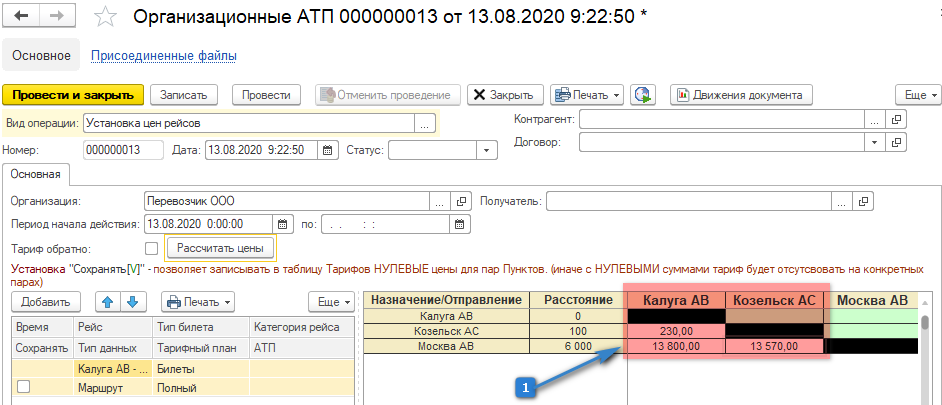
Task: Click inside the Номер input field
Action: pyautogui.click(x=123, y=150)
